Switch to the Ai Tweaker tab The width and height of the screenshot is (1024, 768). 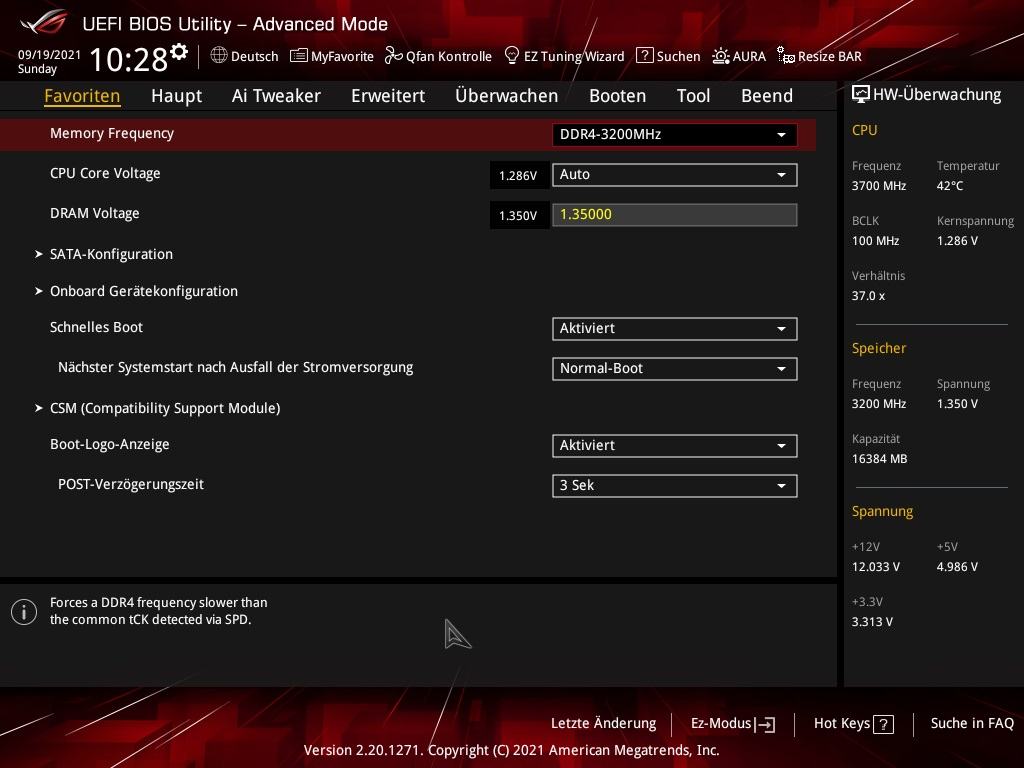[x=276, y=96]
